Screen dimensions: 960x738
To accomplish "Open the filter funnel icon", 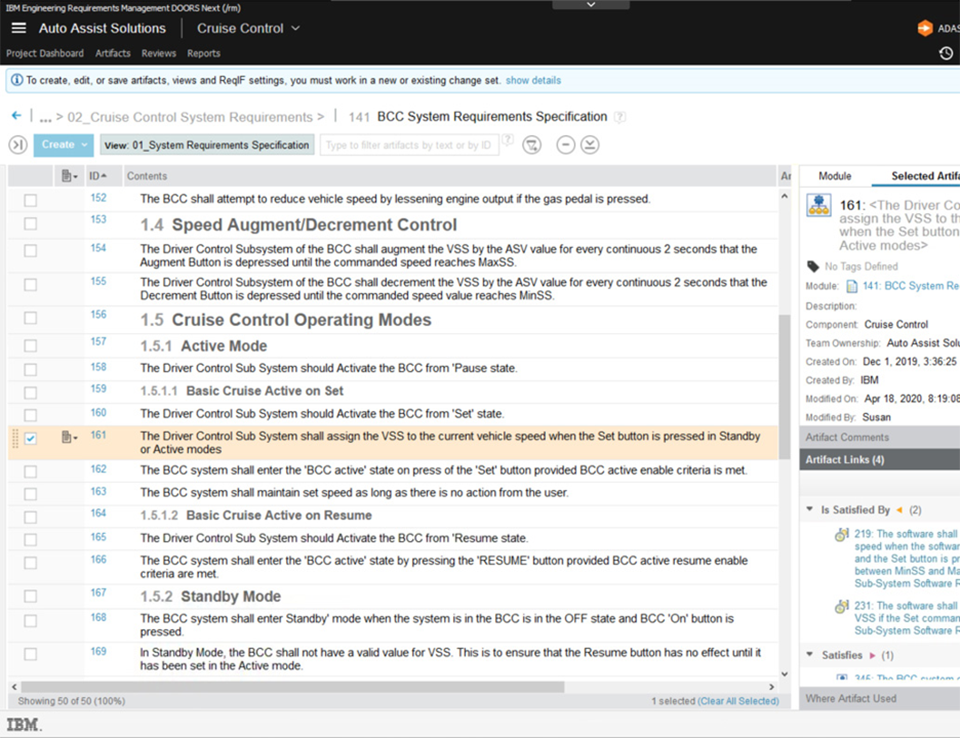I will pyautogui.click(x=531, y=145).
